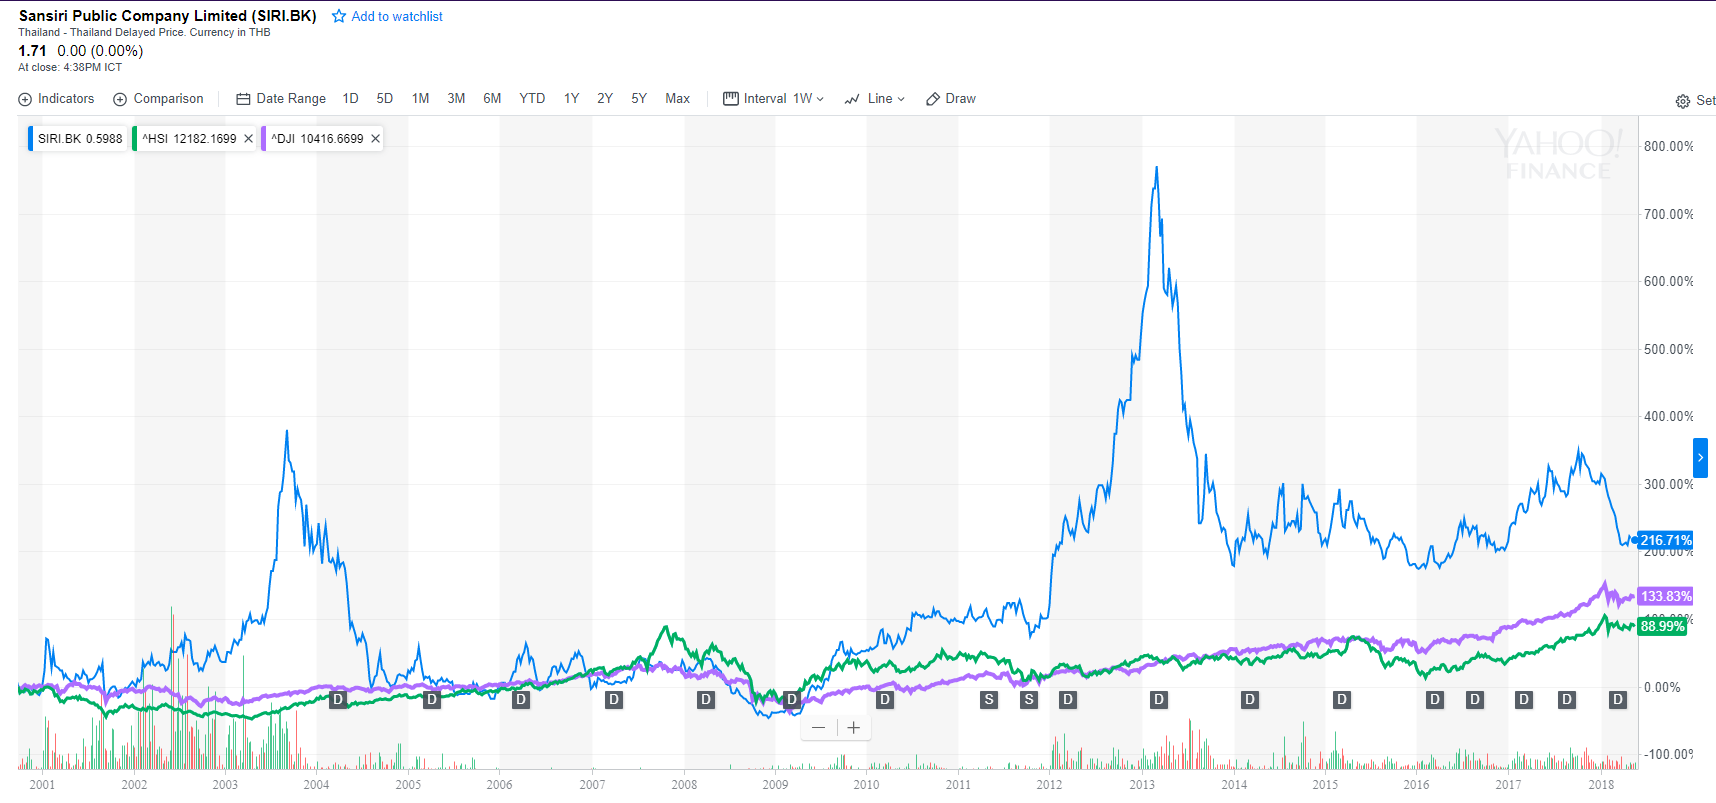Set the range to 1Y
The image size is (1716, 803).
pyautogui.click(x=571, y=99)
